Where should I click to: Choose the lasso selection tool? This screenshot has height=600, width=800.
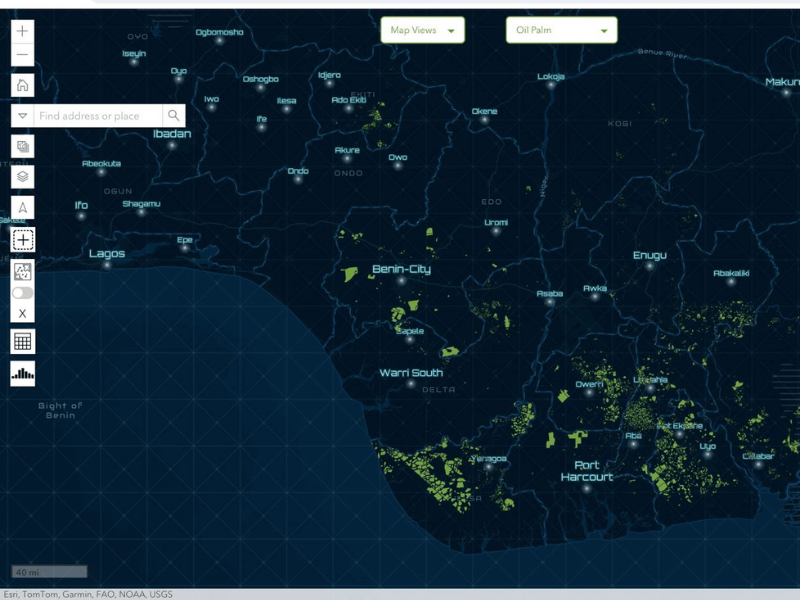(x=22, y=270)
